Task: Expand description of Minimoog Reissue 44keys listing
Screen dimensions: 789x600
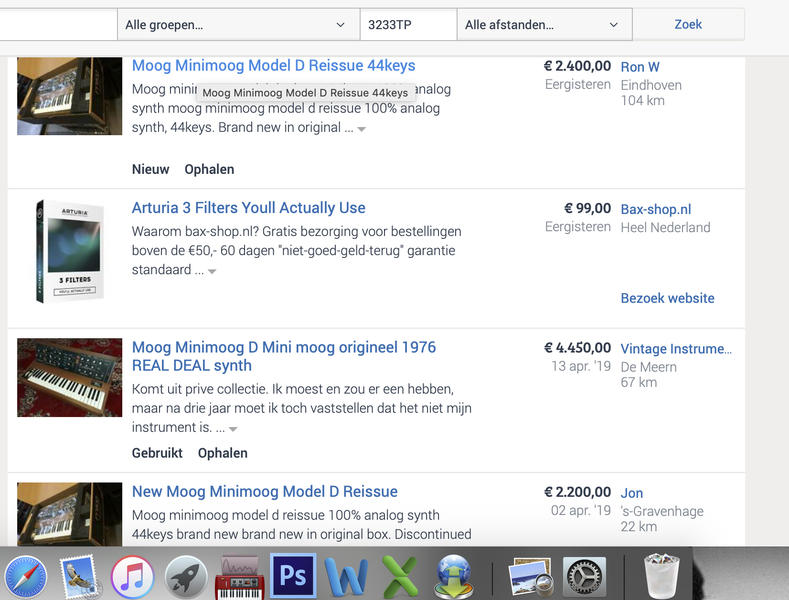Action: [x=361, y=129]
